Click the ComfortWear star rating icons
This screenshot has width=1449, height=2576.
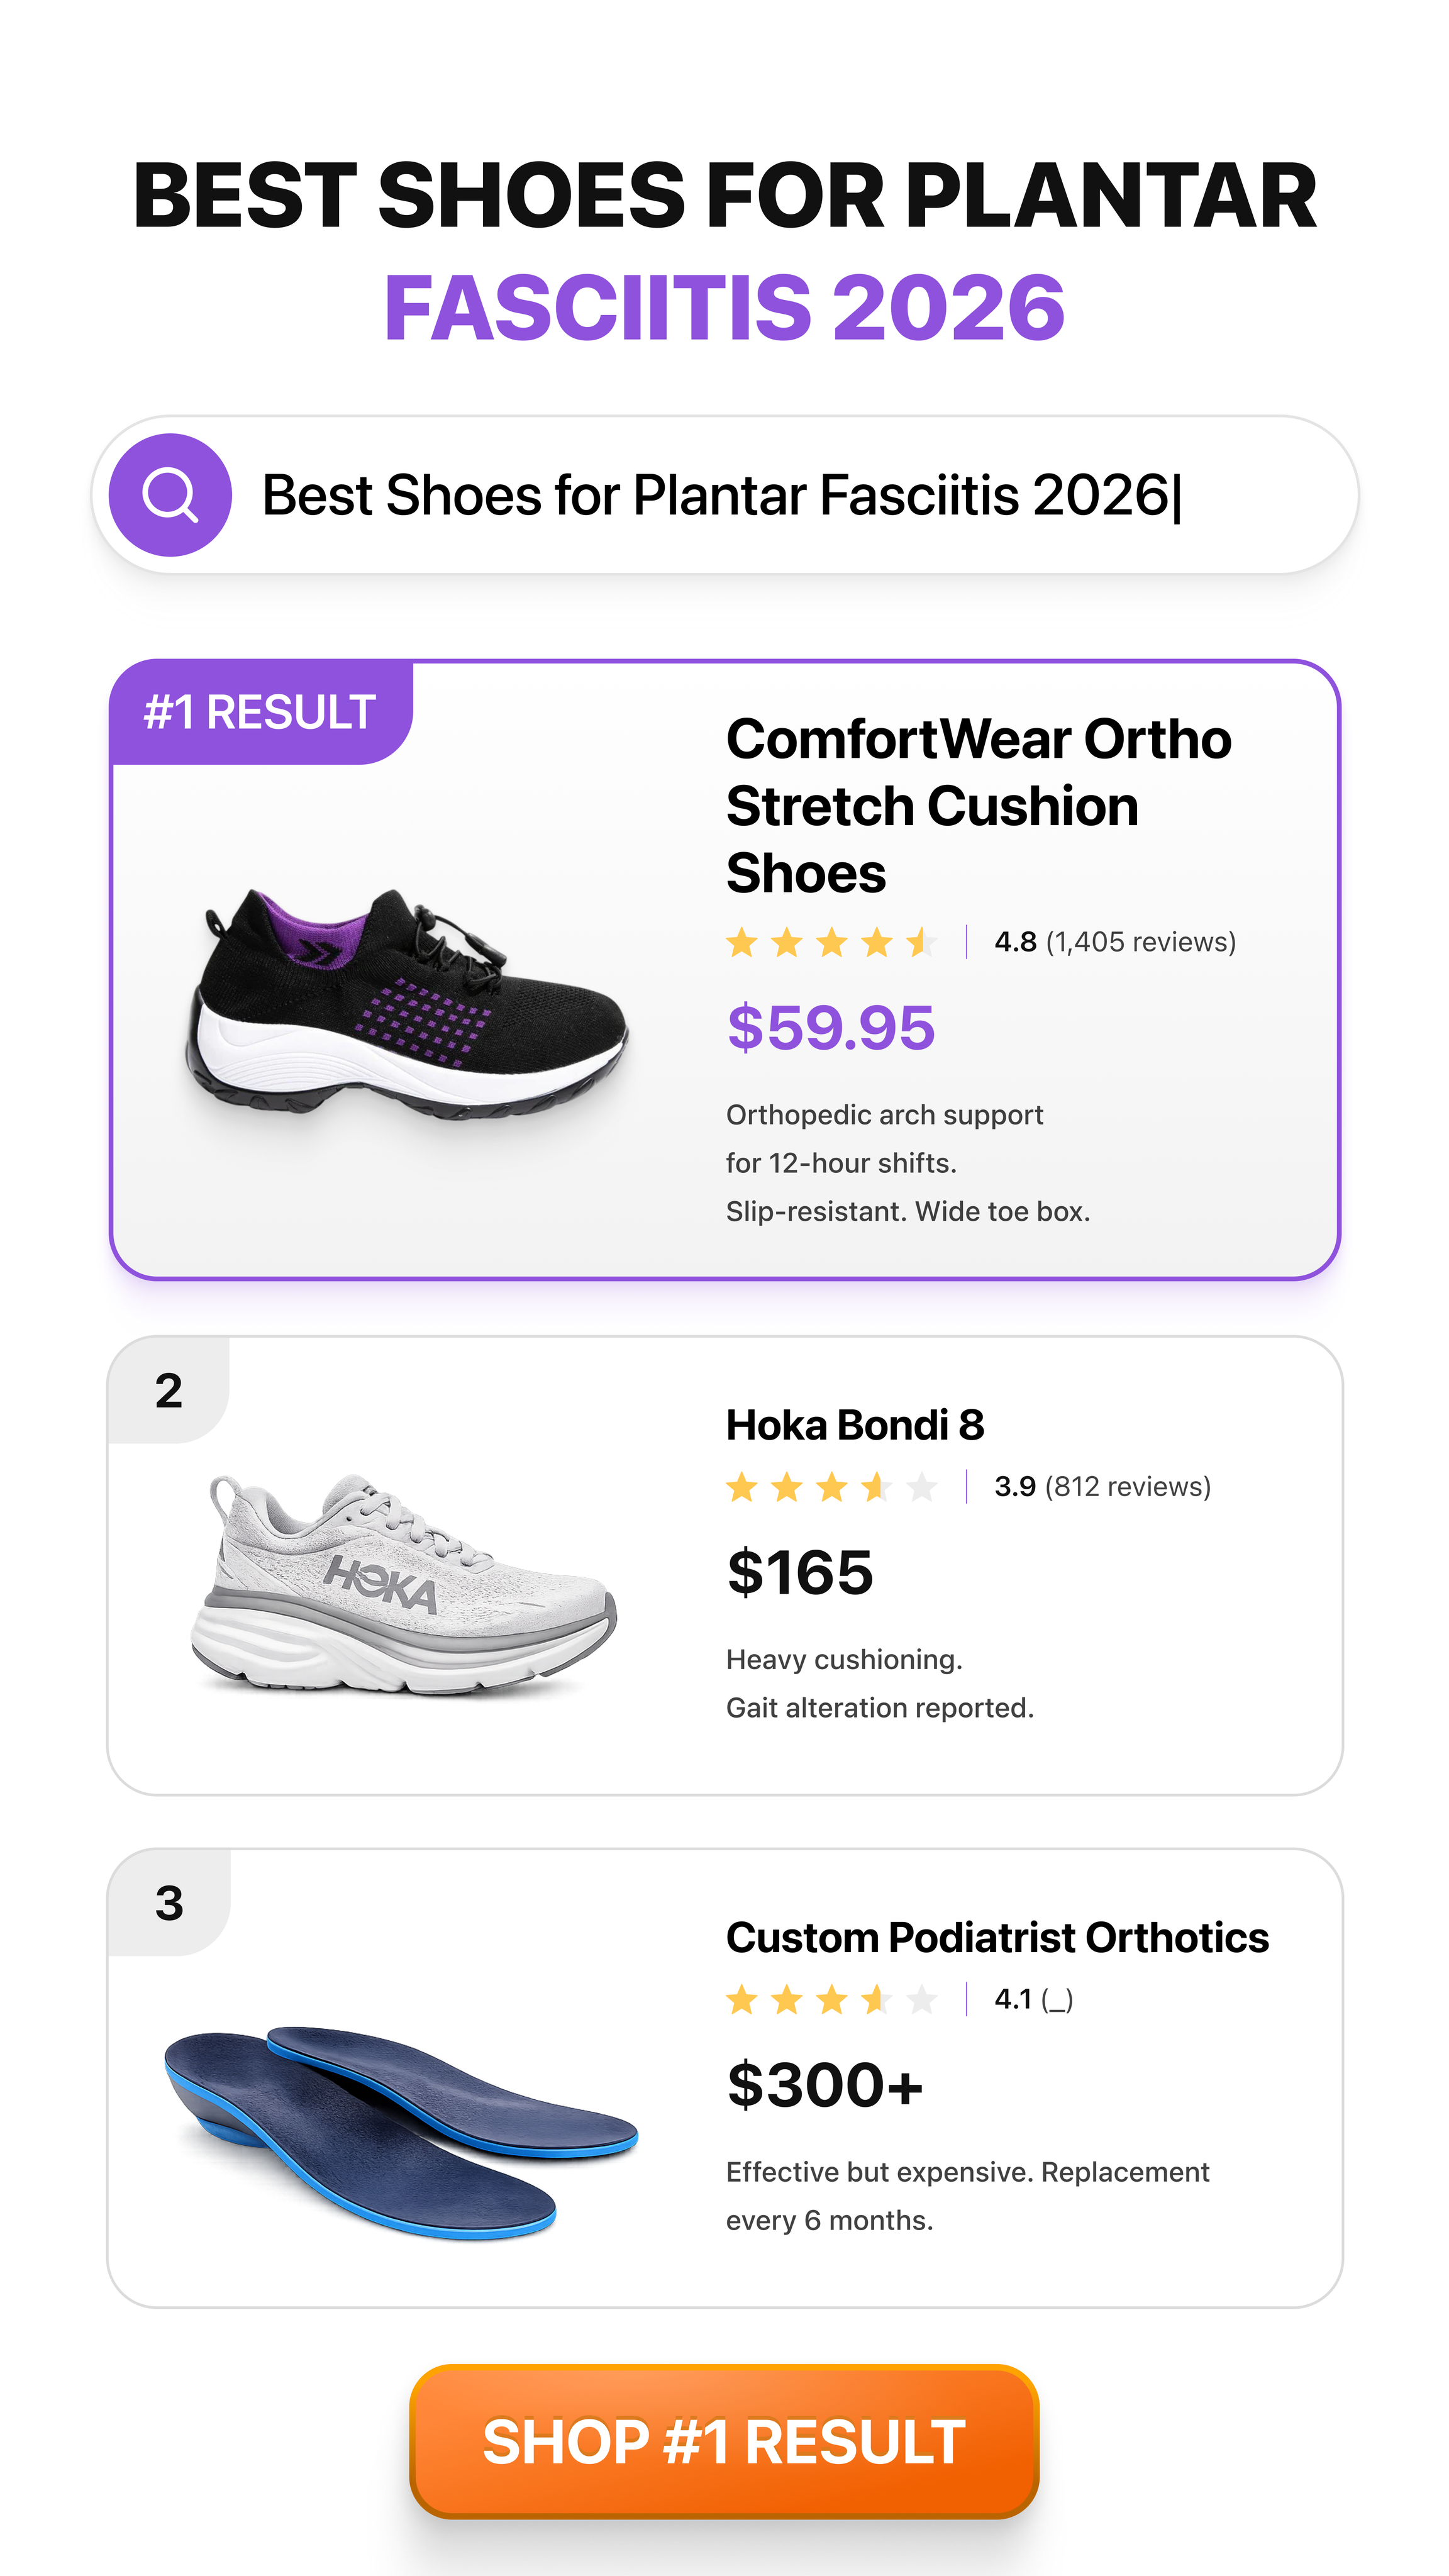pos(832,942)
